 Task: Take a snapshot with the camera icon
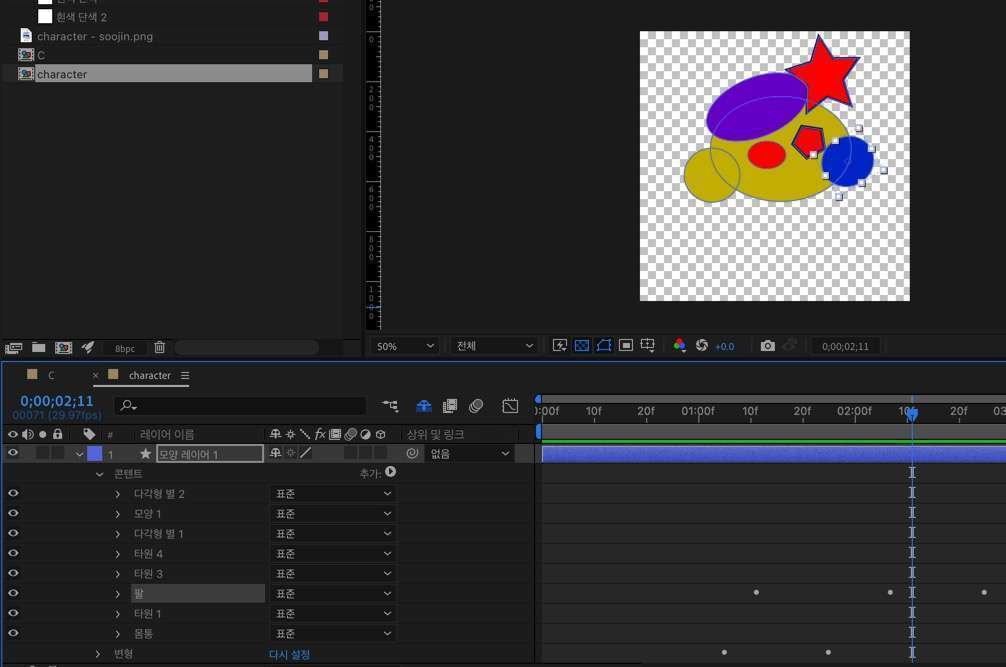click(x=767, y=346)
